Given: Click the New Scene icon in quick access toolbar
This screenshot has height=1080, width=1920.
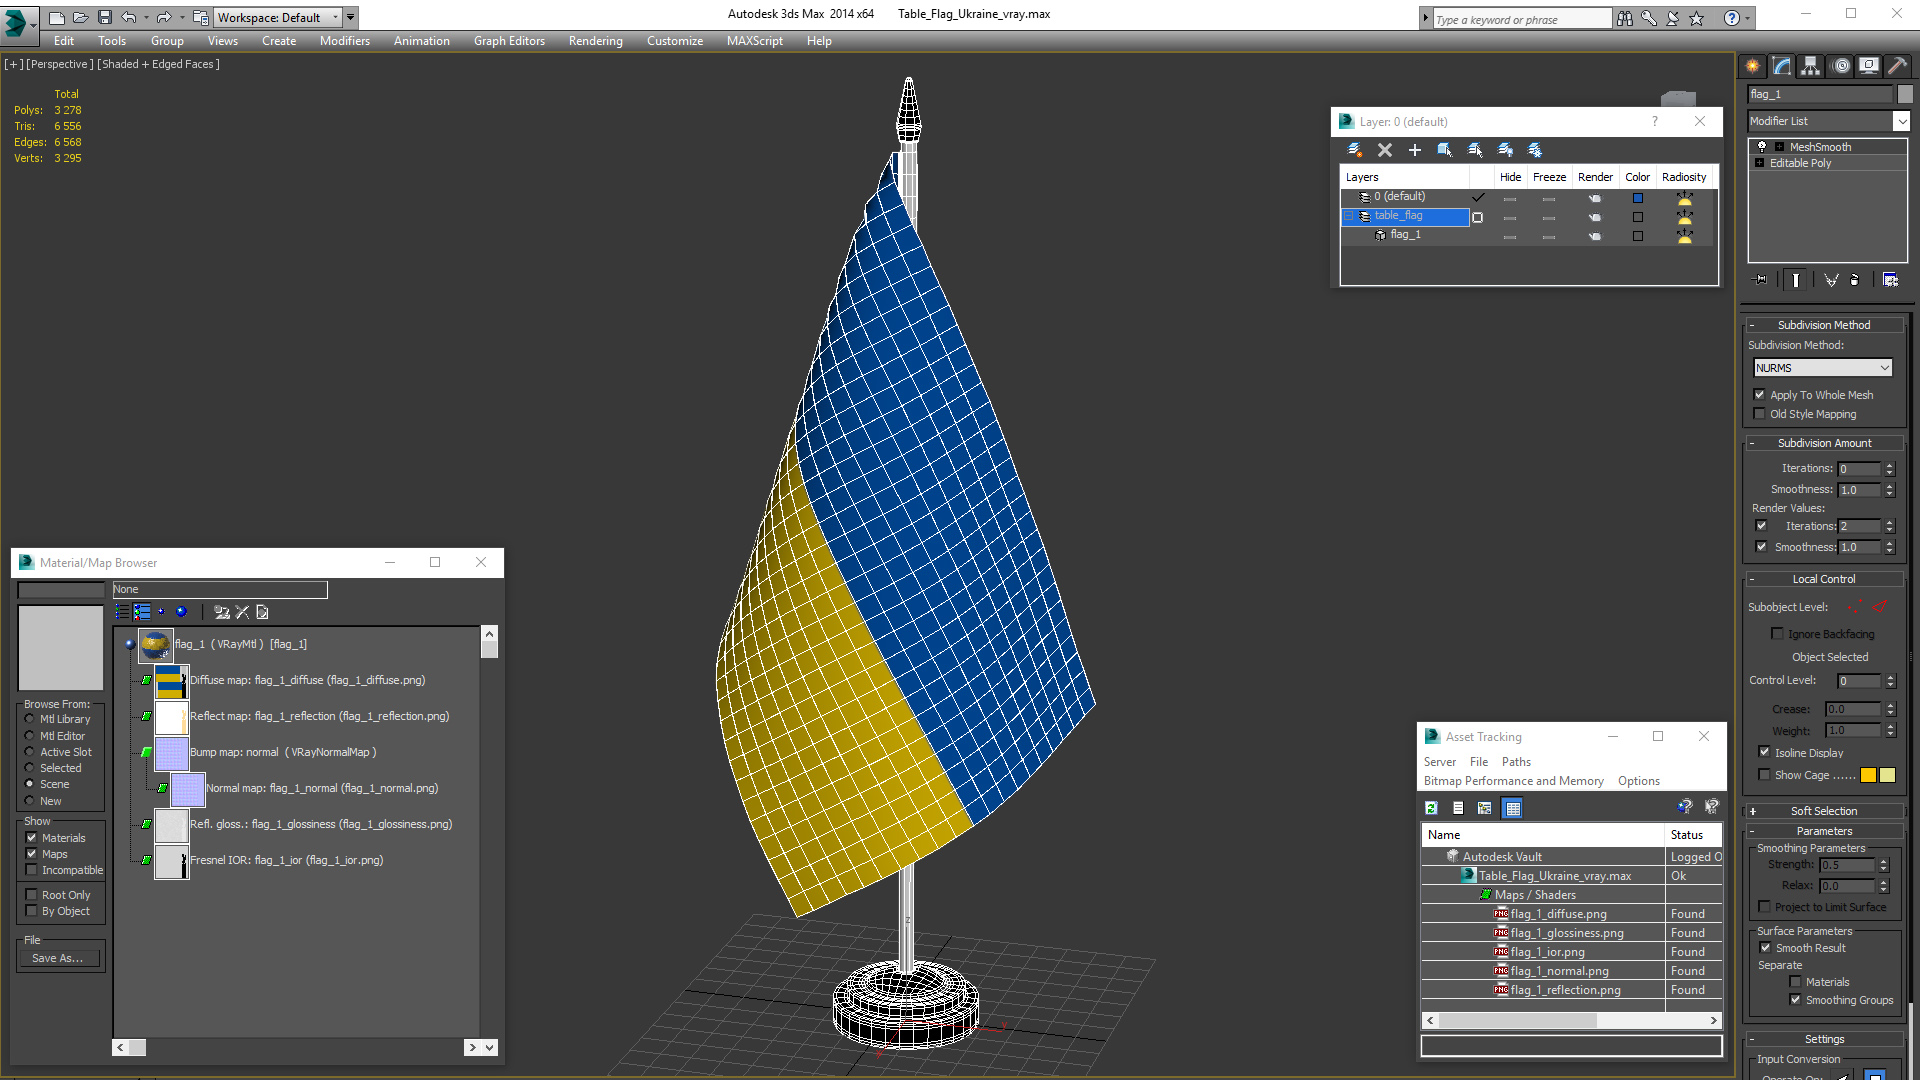Looking at the screenshot, I should (57, 17).
